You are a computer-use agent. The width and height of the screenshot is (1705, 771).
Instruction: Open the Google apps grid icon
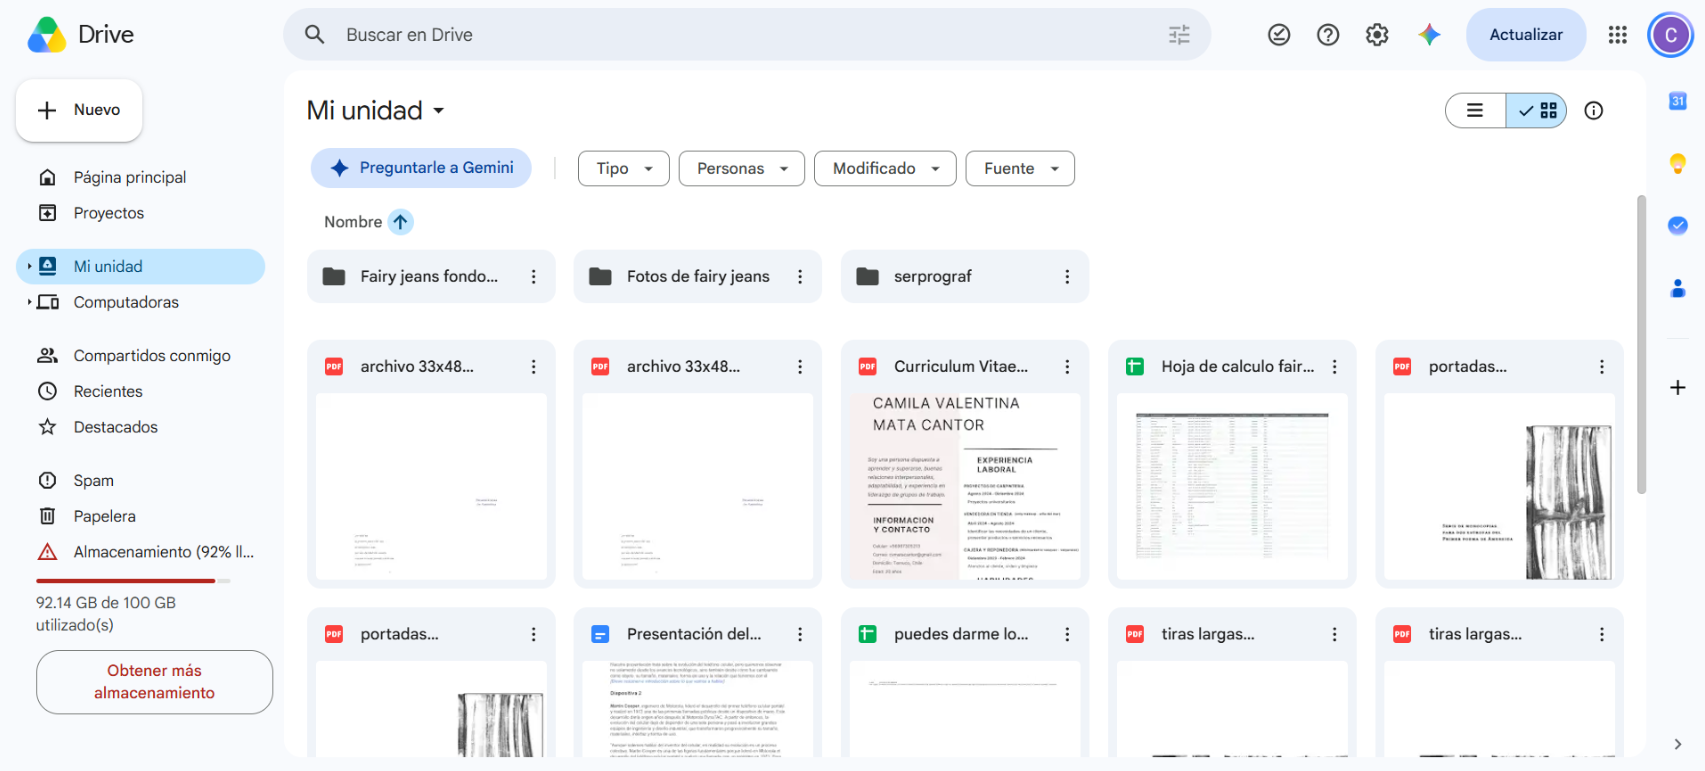pyautogui.click(x=1617, y=35)
